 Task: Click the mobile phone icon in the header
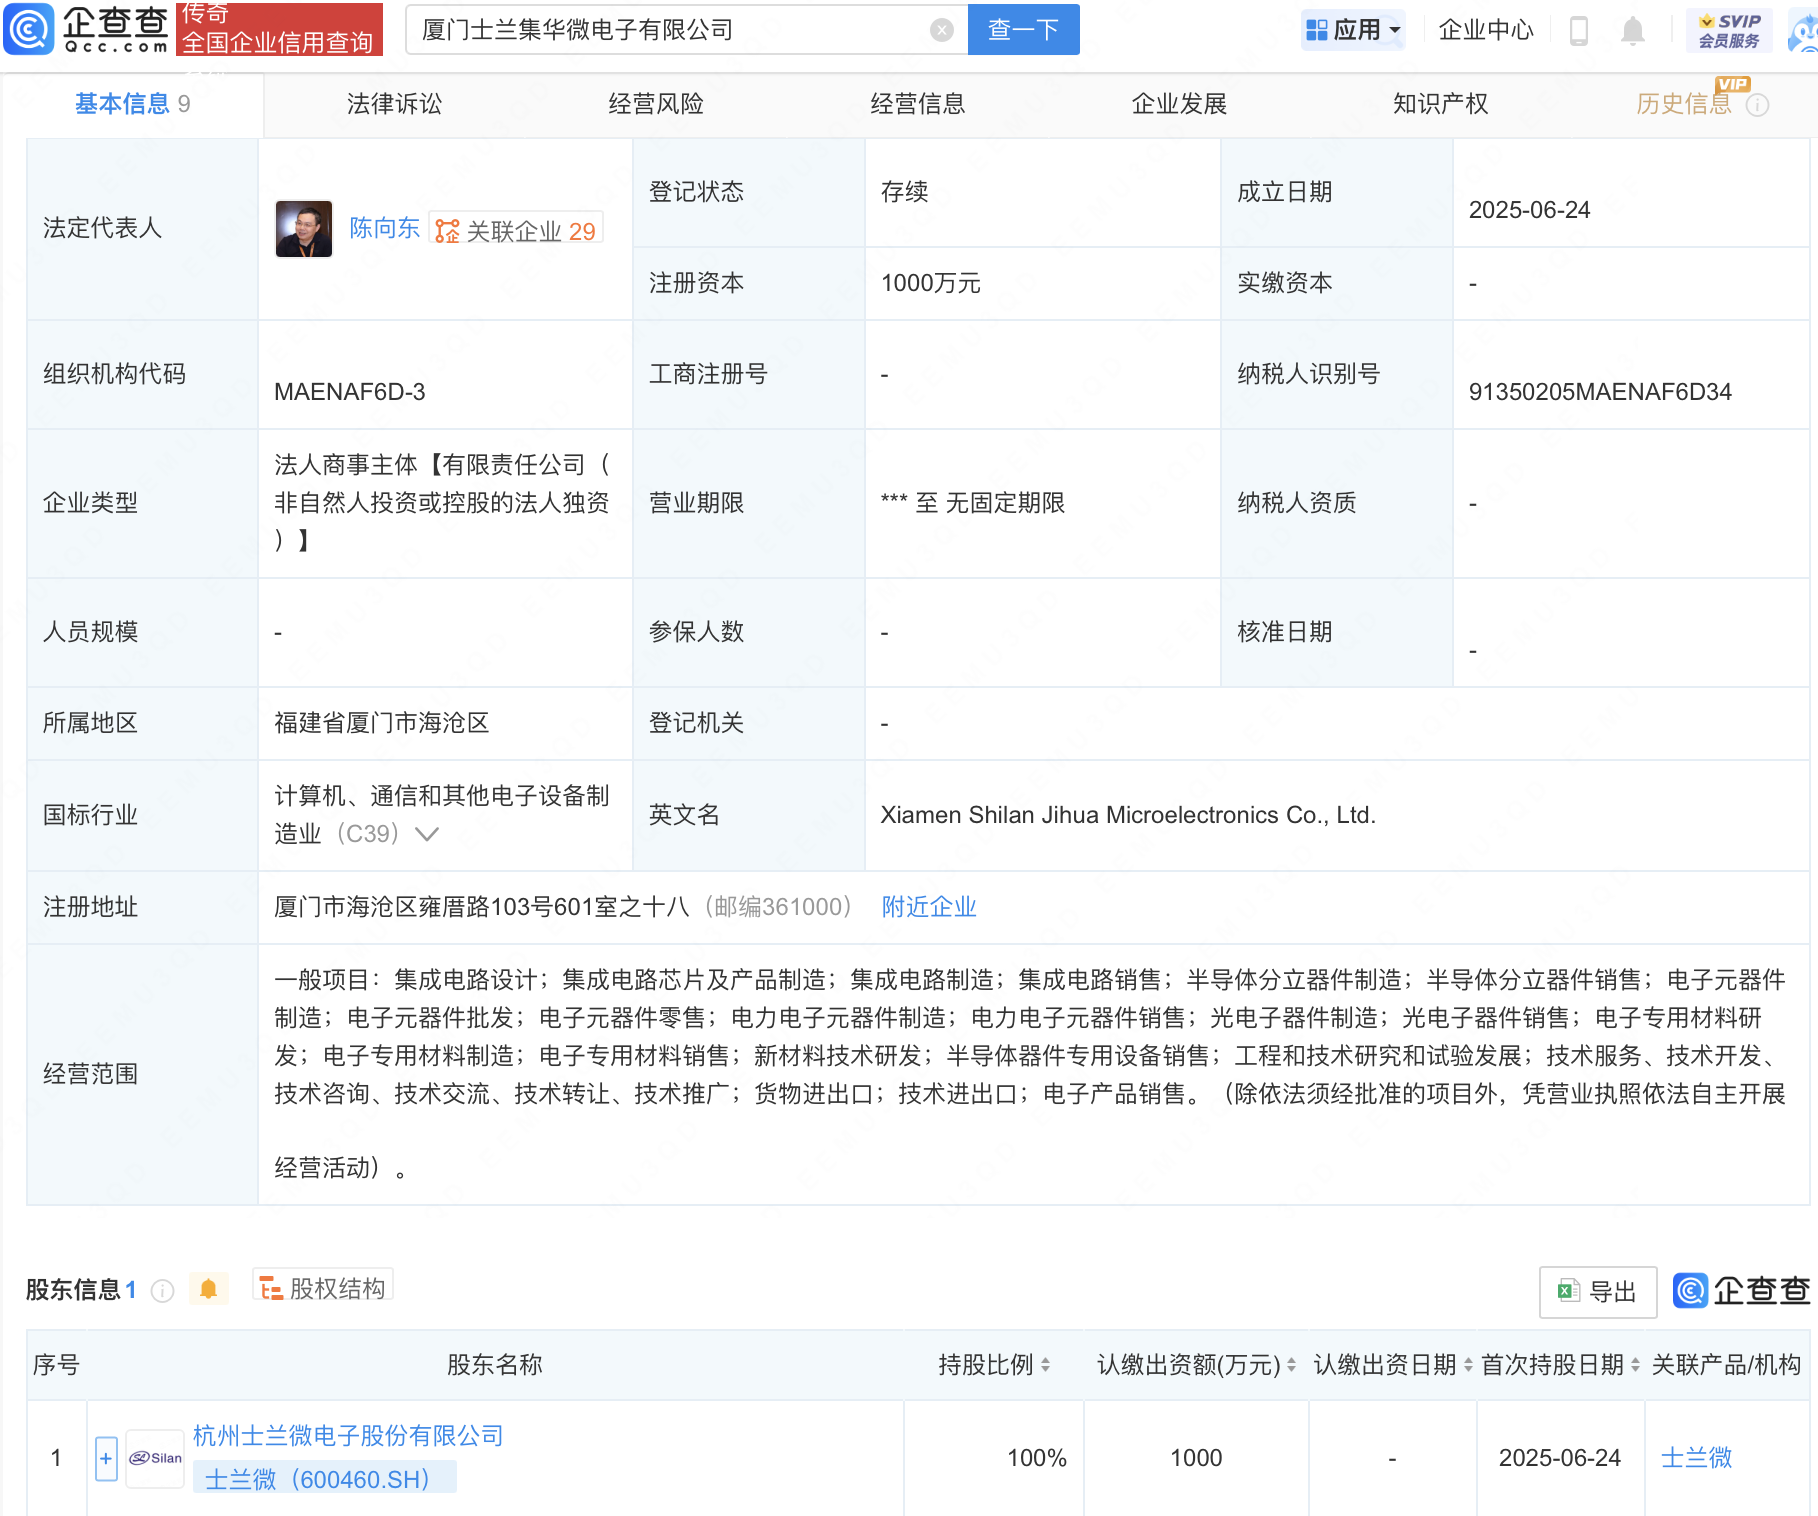tap(1579, 31)
